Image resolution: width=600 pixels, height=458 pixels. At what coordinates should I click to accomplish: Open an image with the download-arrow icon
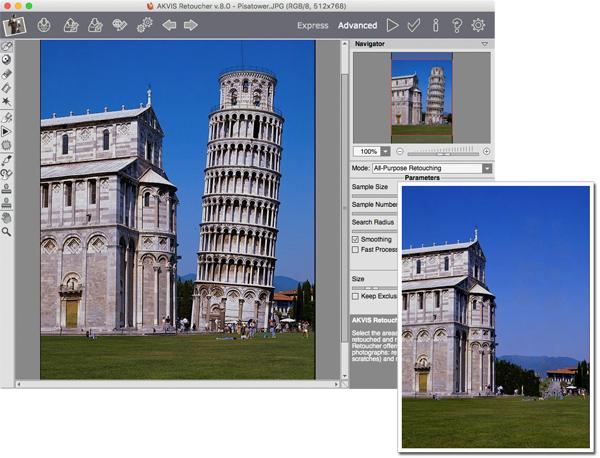click(x=44, y=25)
